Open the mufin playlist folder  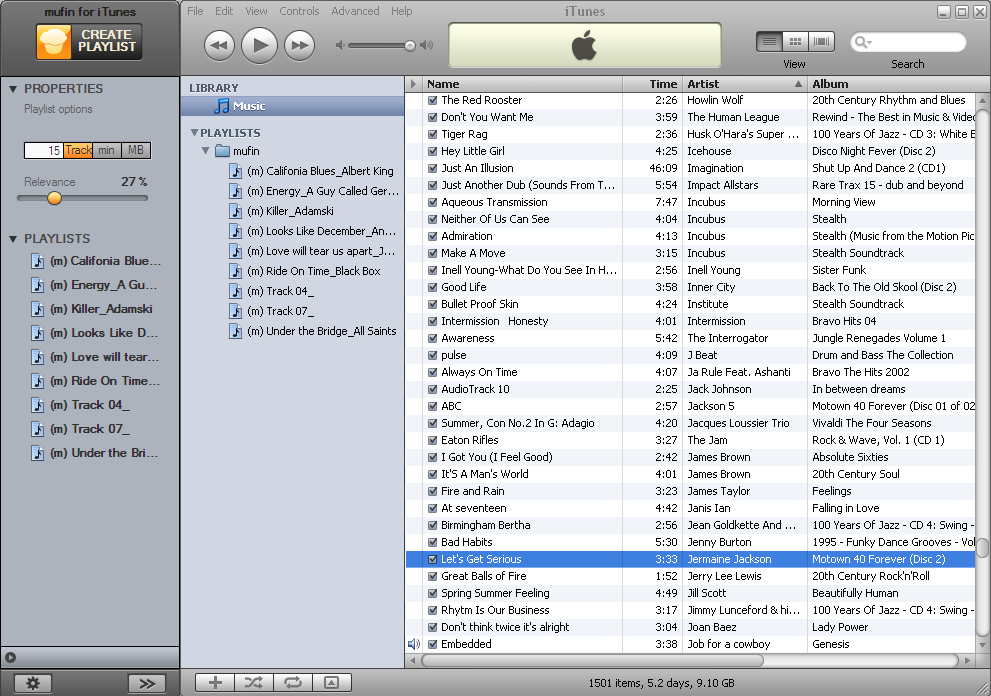(237, 151)
